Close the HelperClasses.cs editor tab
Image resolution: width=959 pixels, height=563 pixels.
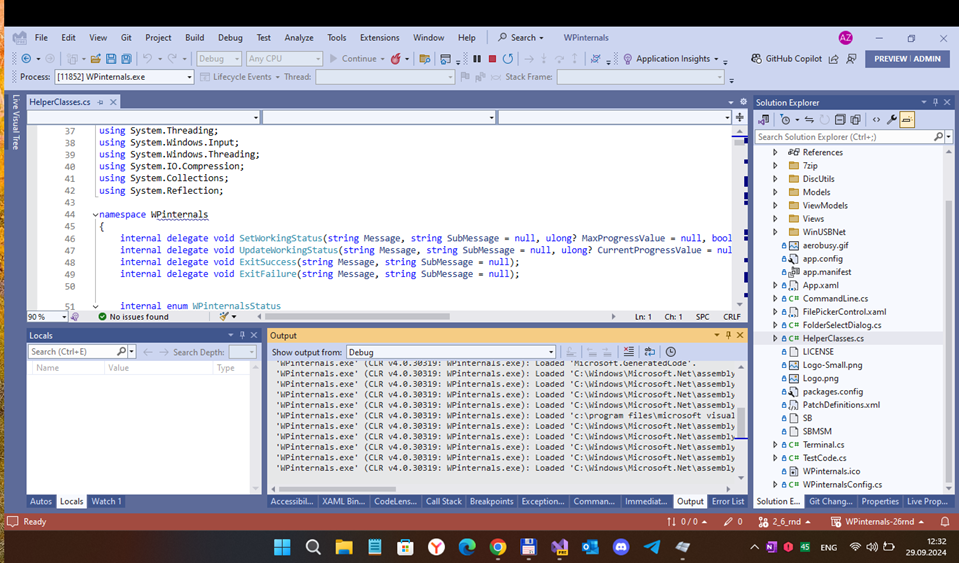tap(113, 102)
